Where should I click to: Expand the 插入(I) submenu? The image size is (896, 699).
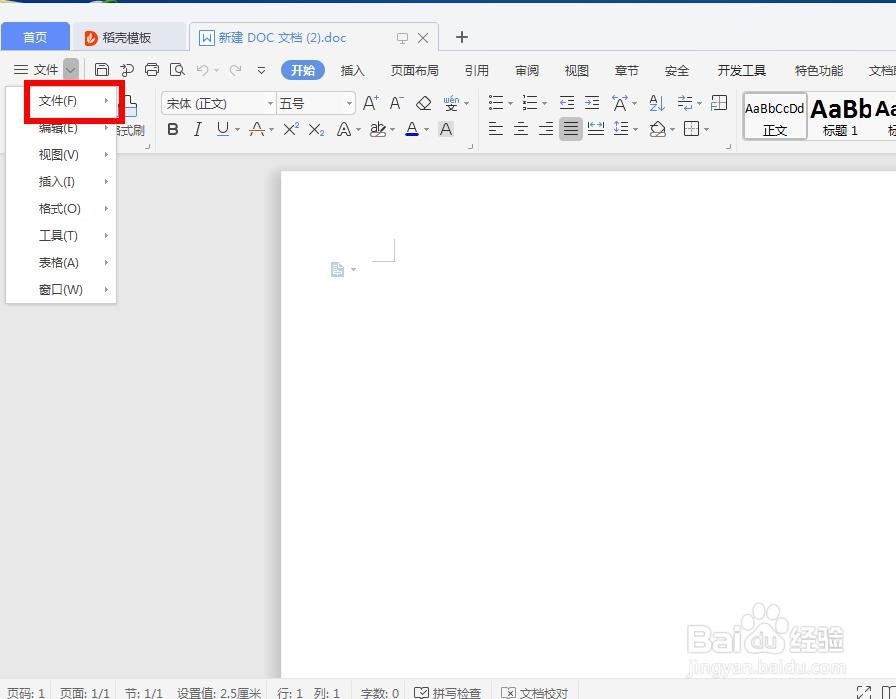pos(61,182)
